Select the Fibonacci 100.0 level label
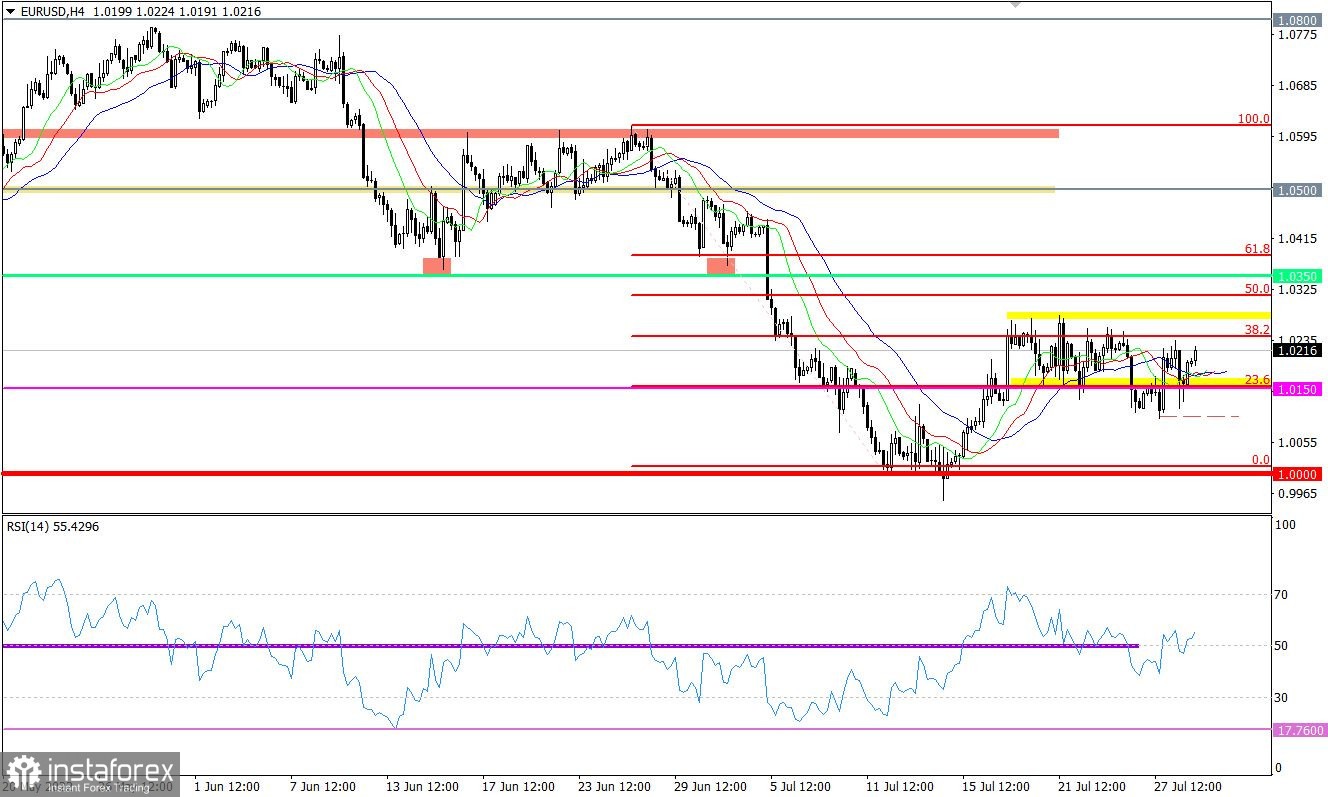1328x797 pixels. 1253,118
